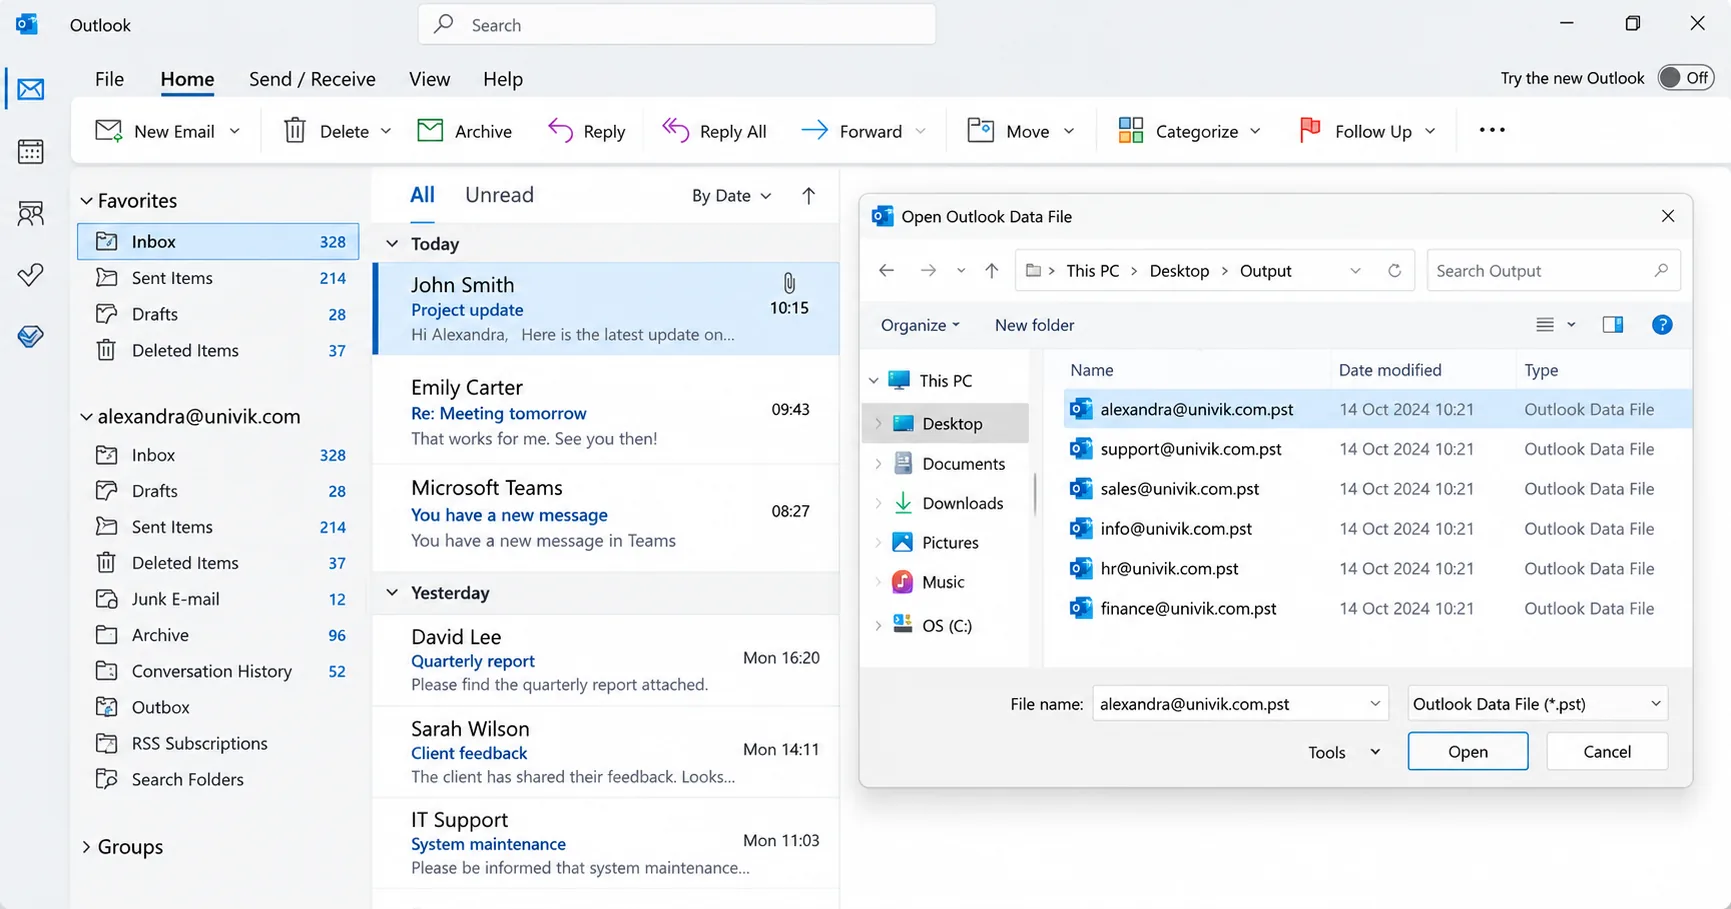The height and width of the screenshot is (909, 1731).
Task: Go back in the file dialog
Action: pos(886,271)
